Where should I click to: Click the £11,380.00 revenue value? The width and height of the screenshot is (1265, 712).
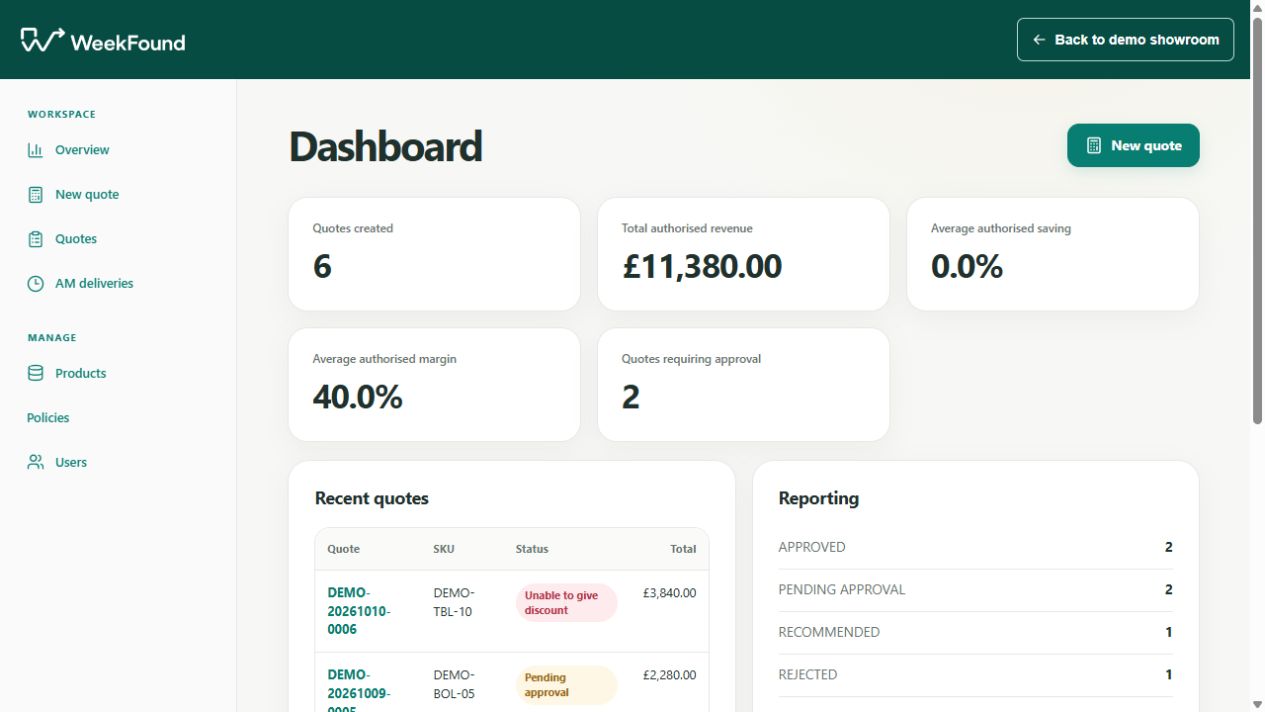click(x=702, y=267)
